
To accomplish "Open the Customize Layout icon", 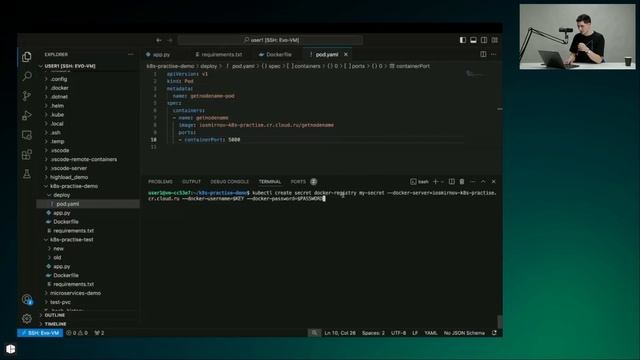I will coord(495,40).
